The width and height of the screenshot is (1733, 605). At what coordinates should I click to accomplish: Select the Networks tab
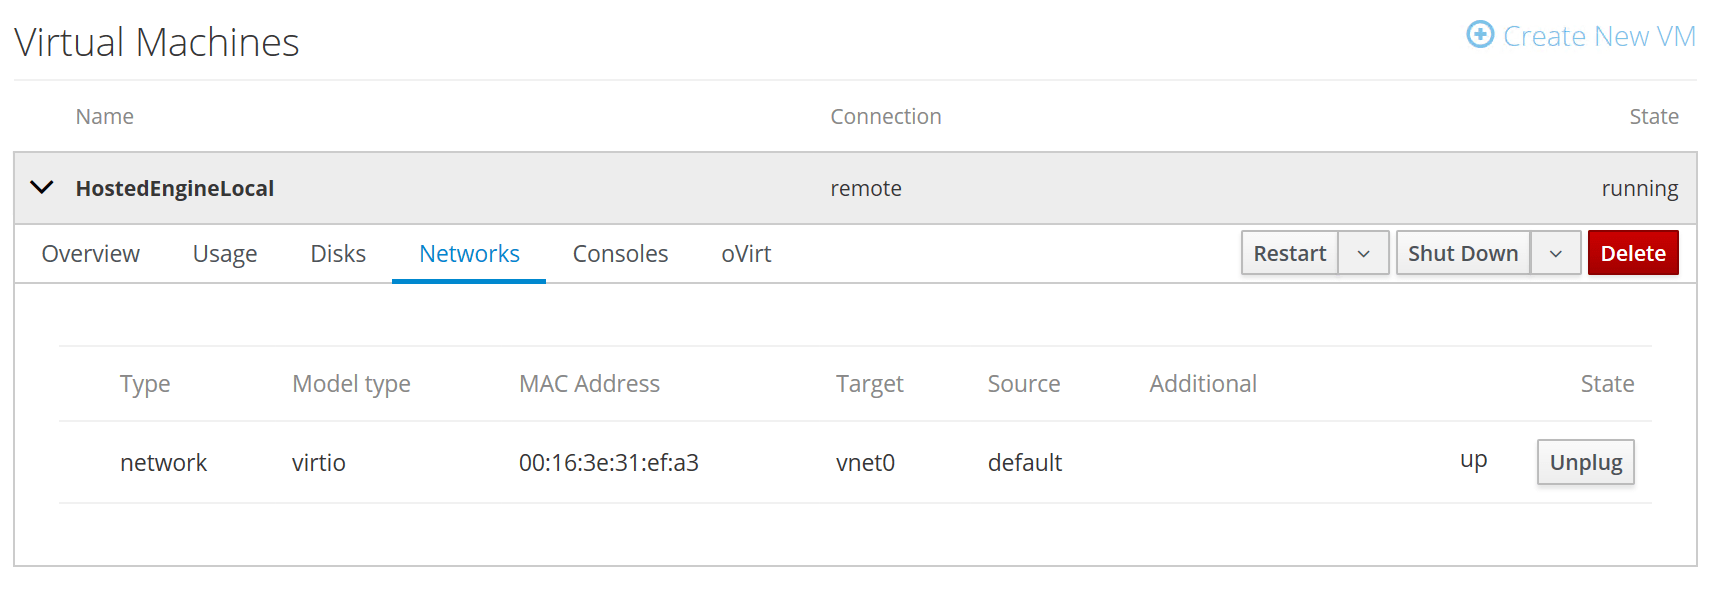[469, 254]
